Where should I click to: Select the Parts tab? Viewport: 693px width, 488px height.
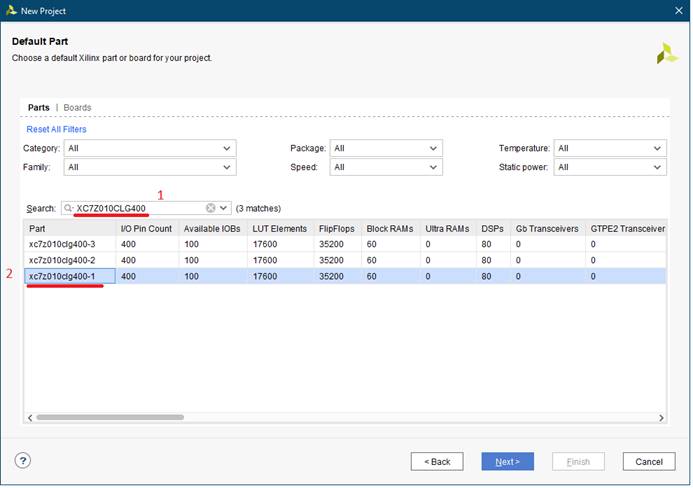38,107
